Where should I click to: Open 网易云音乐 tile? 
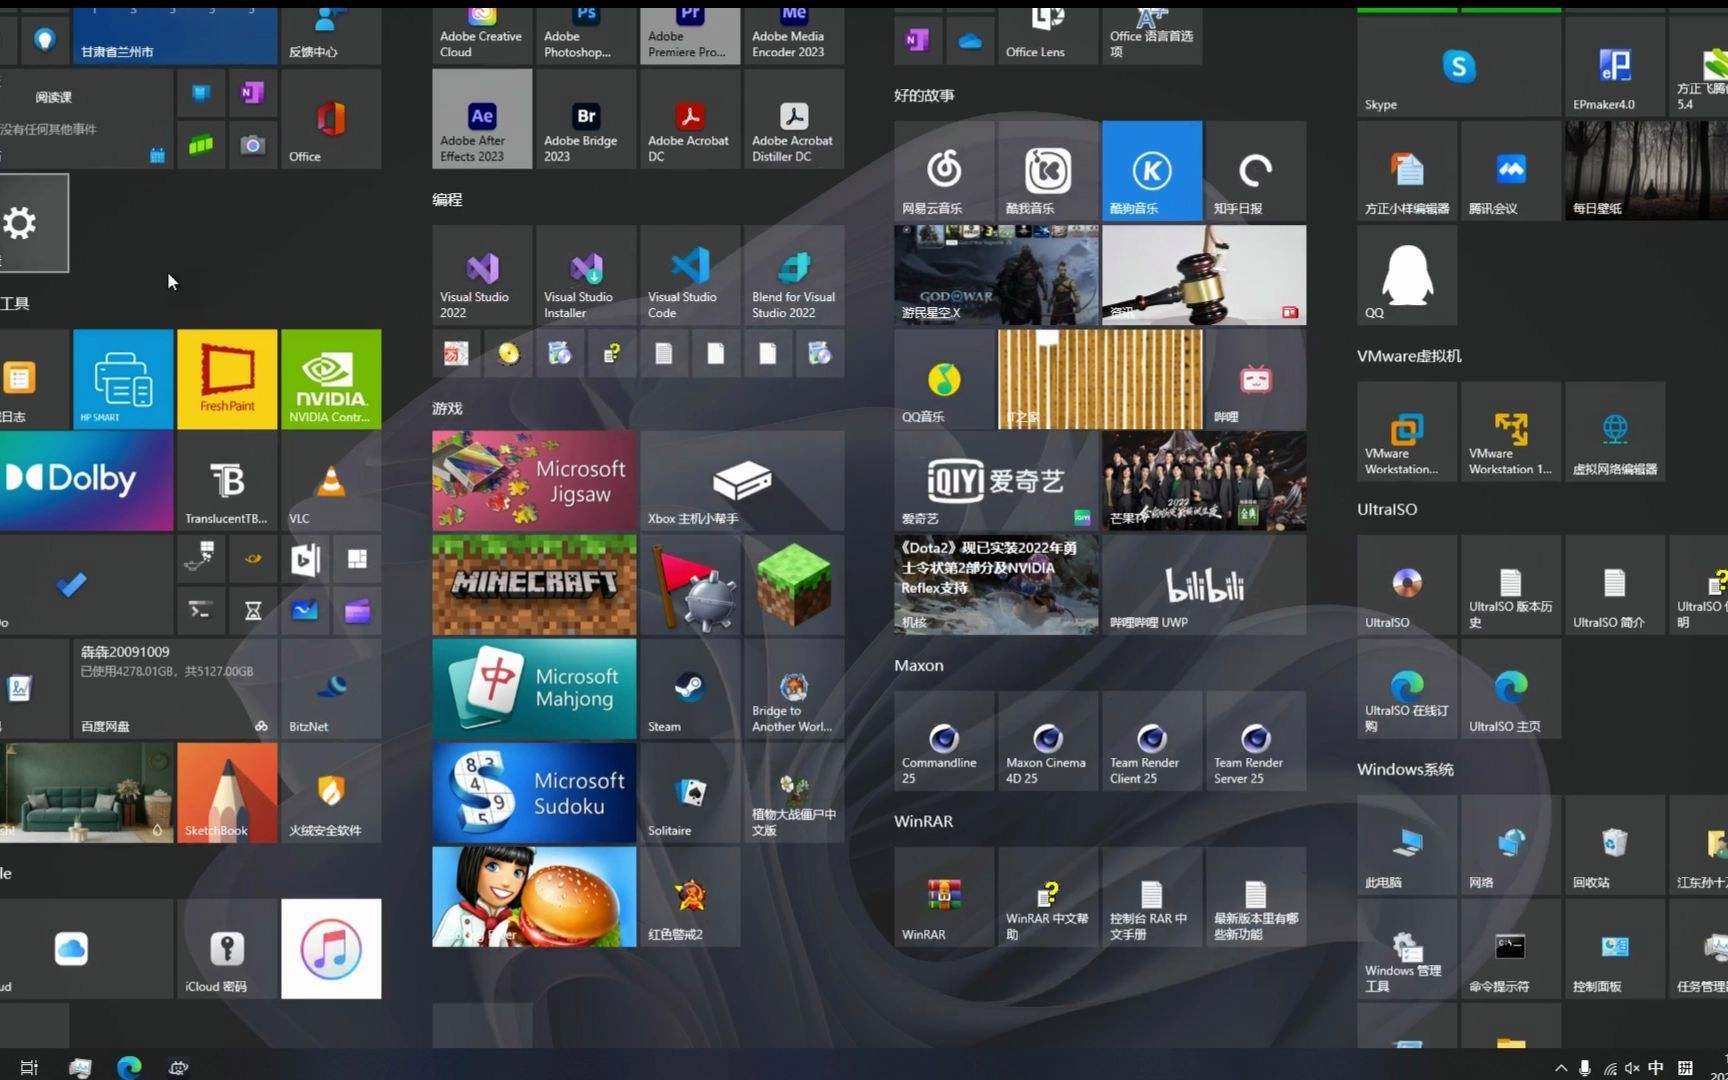point(944,171)
